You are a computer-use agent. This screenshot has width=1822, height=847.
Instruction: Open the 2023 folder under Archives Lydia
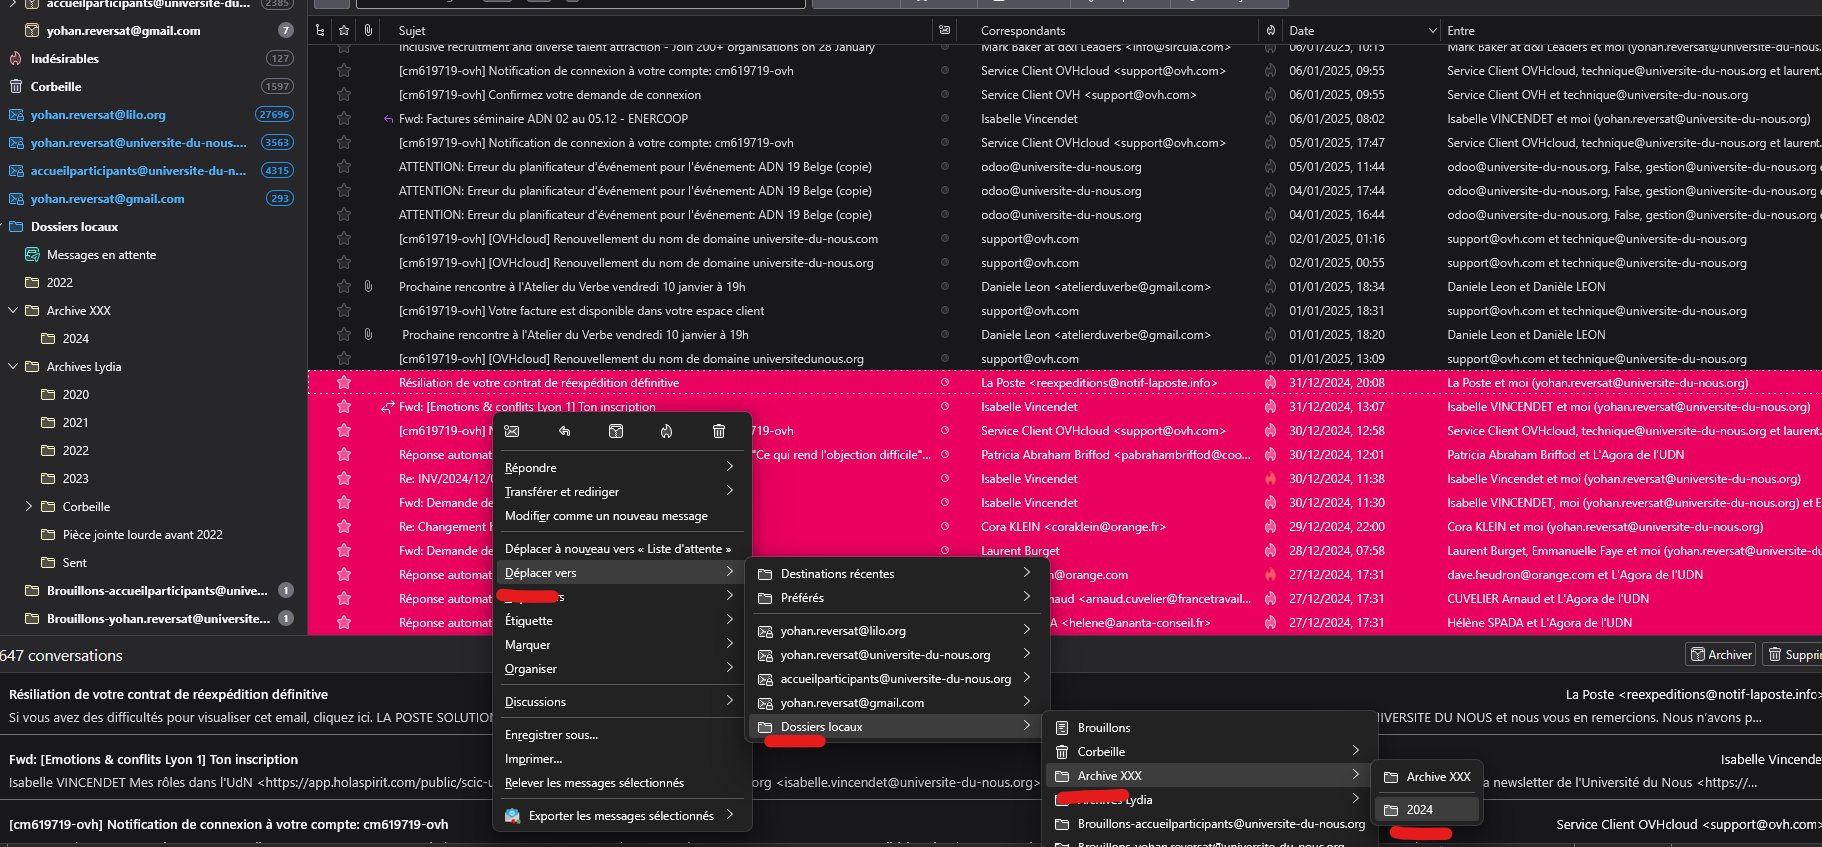click(x=76, y=479)
